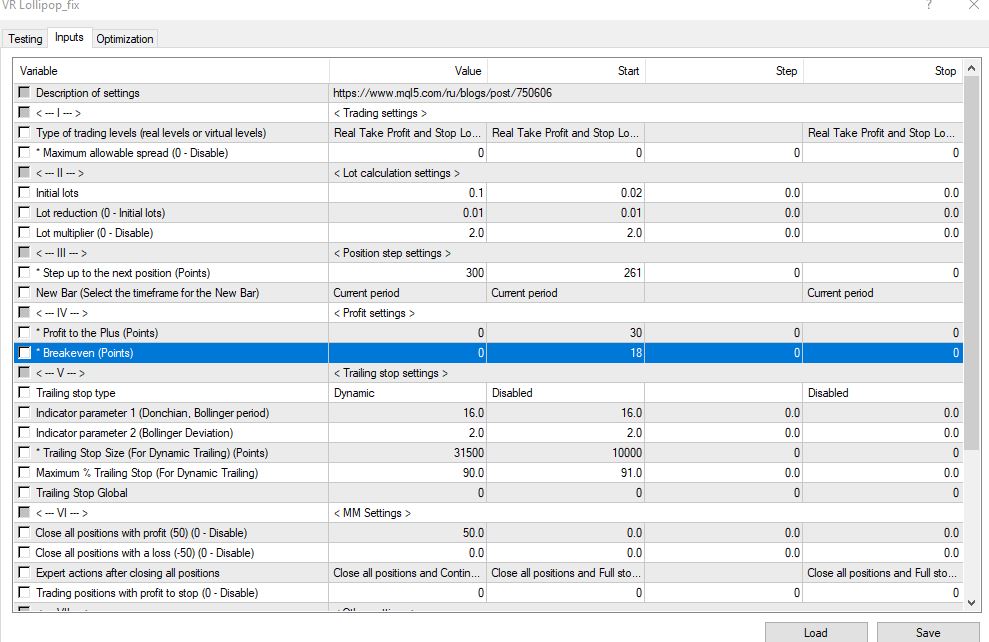Click the vertical scrollbar thumb
Screen dimensions: 989x642
(971, 265)
